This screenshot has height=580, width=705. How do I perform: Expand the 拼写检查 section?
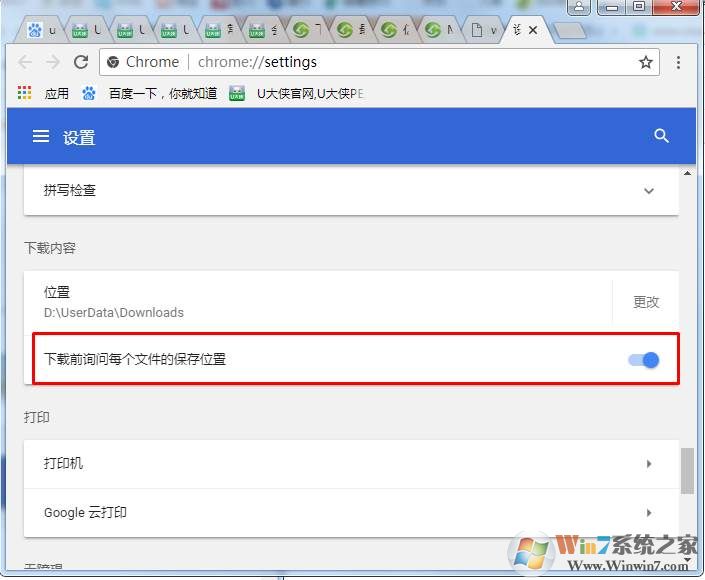pos(648,191)
